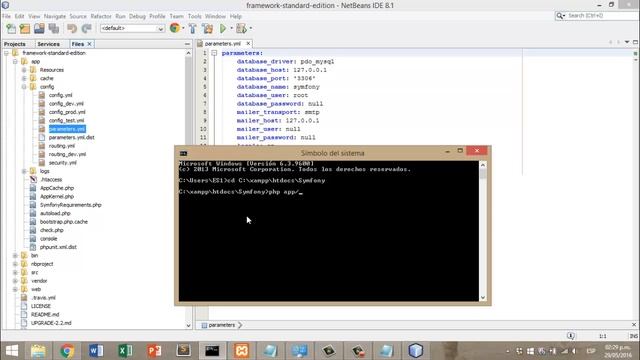
Task: Switch to the Services tab
Action: click(48, 44)
